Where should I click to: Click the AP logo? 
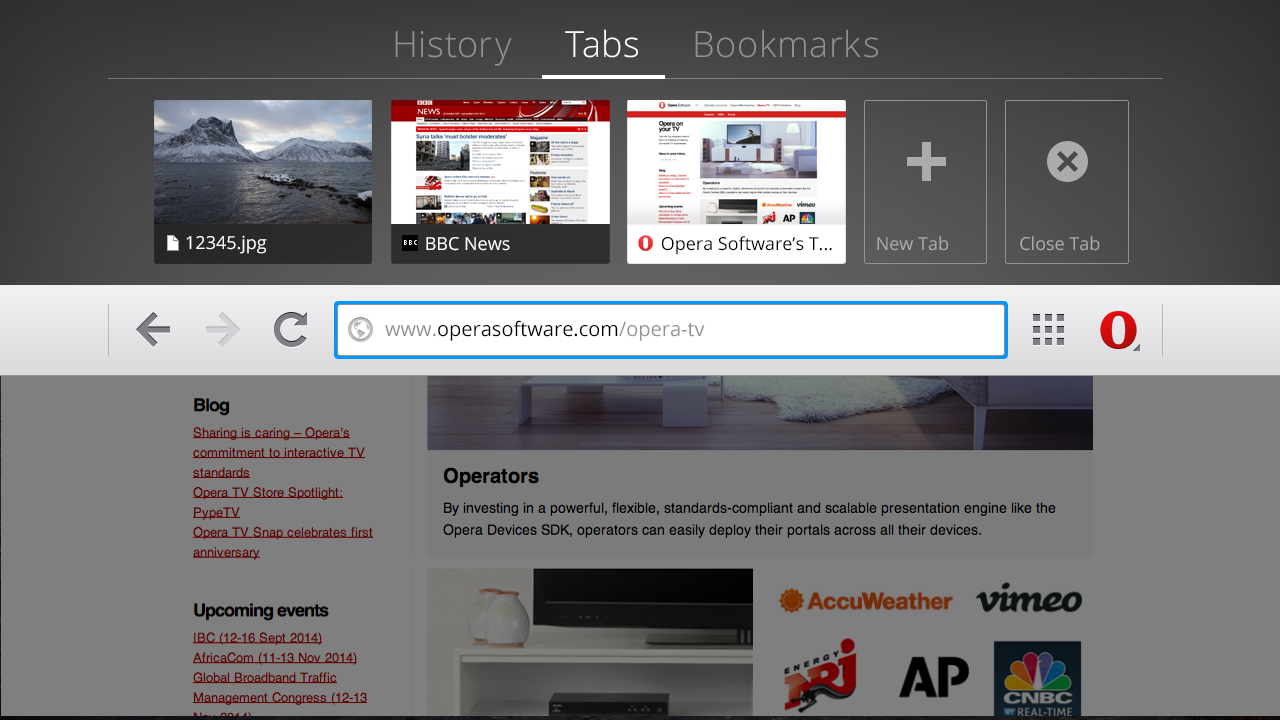point(934,677)
